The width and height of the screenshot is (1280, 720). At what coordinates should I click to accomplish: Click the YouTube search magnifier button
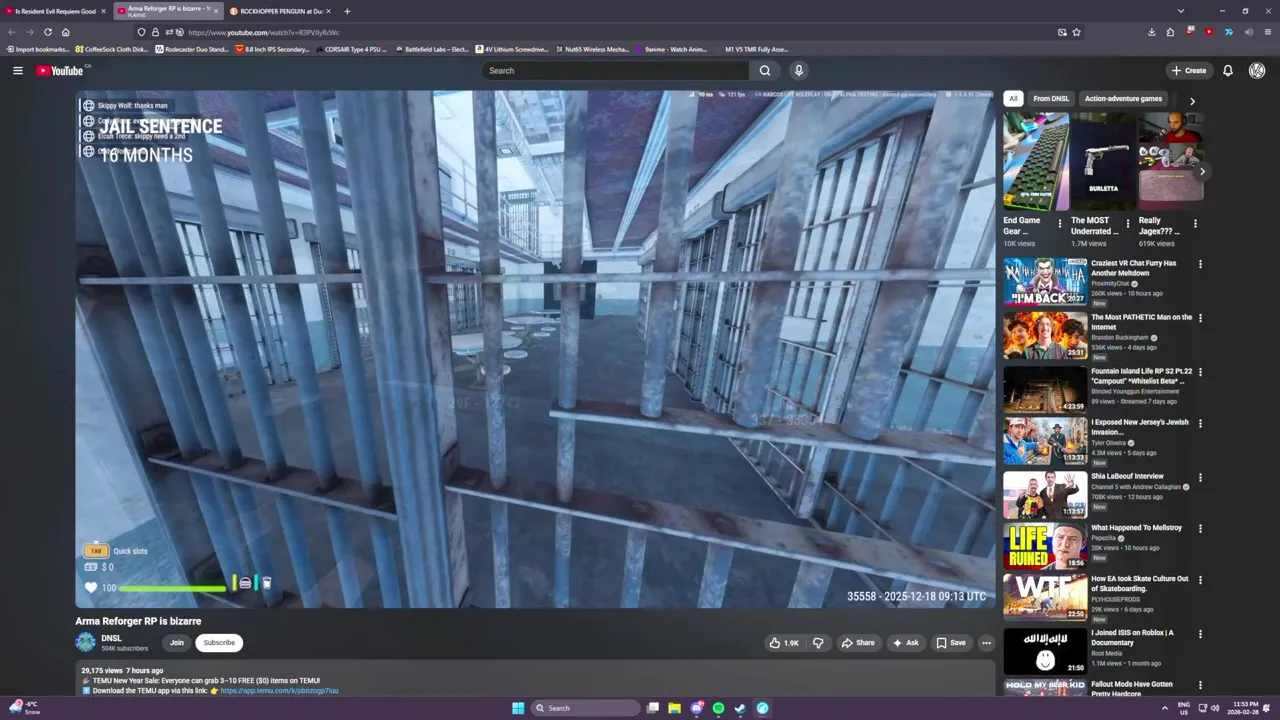(x=765, y=70)
